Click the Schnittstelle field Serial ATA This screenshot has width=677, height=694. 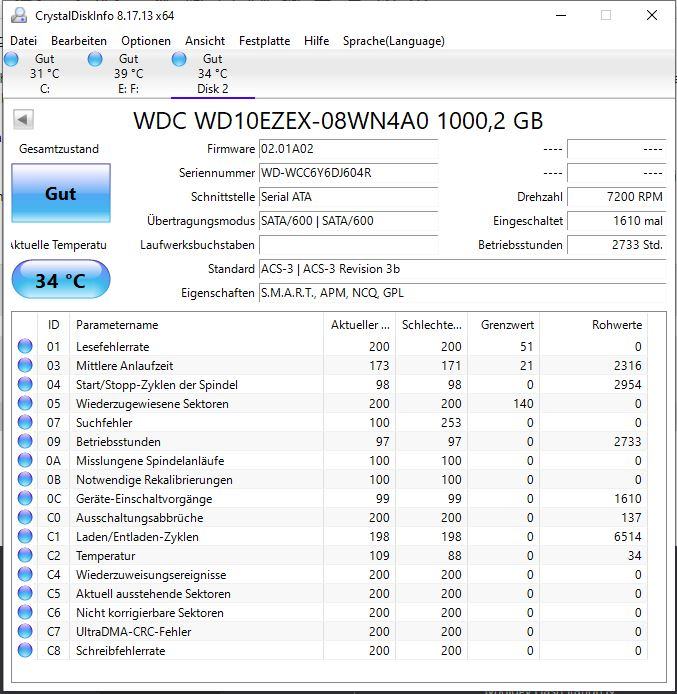tap(349, 197)
